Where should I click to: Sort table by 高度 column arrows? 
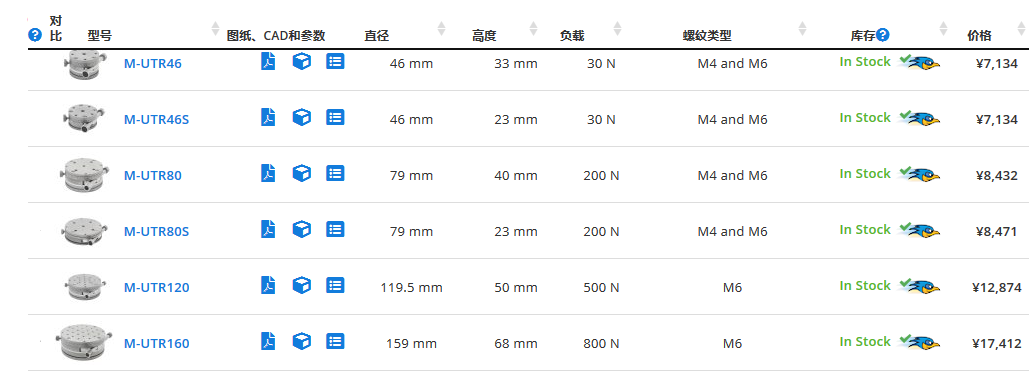[534, 28]
